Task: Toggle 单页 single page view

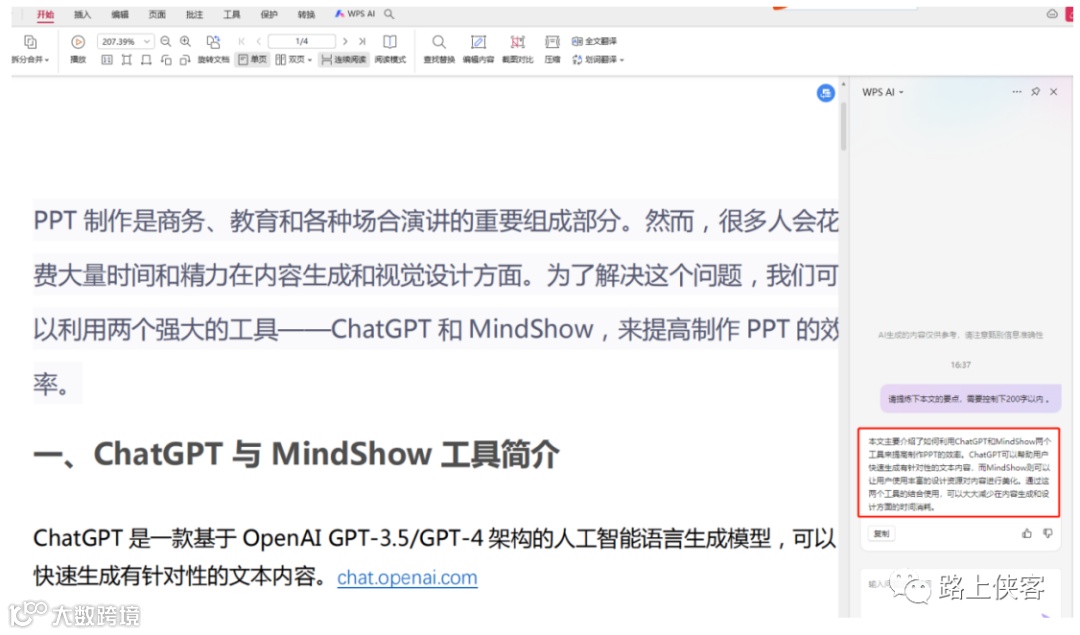Action: [252, 60]
